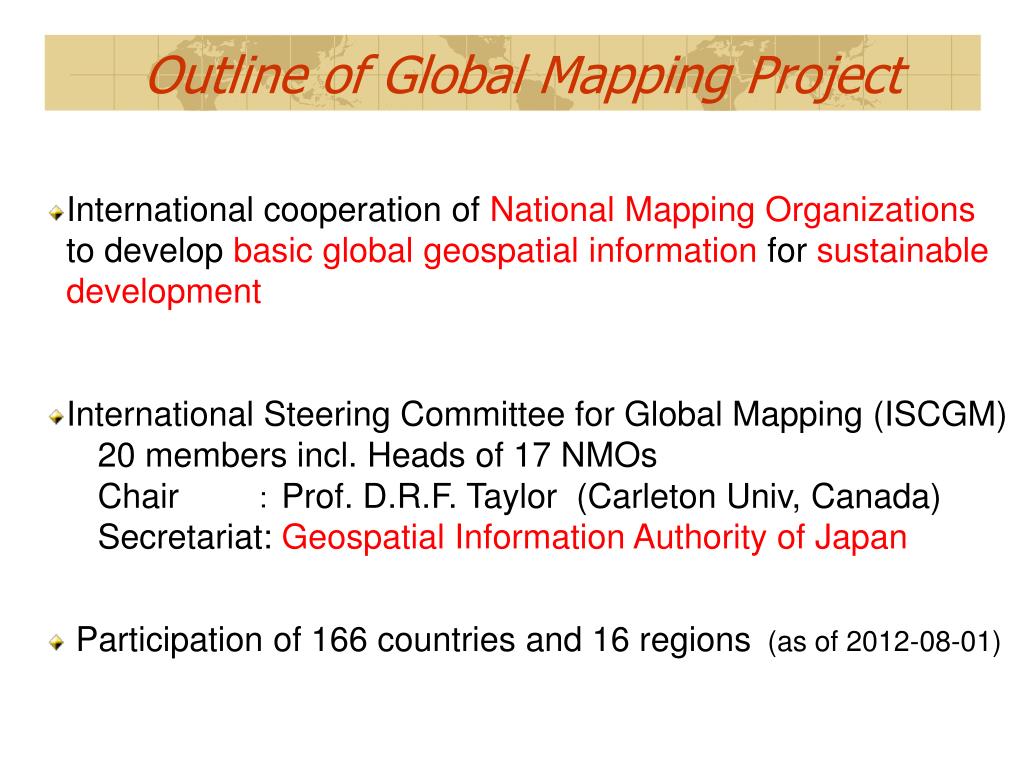Click the slide title 'Outline of Global Mapping Project'
Image resolution: width=1024 pixels, height=768 pixels.
tap(526, 76)
